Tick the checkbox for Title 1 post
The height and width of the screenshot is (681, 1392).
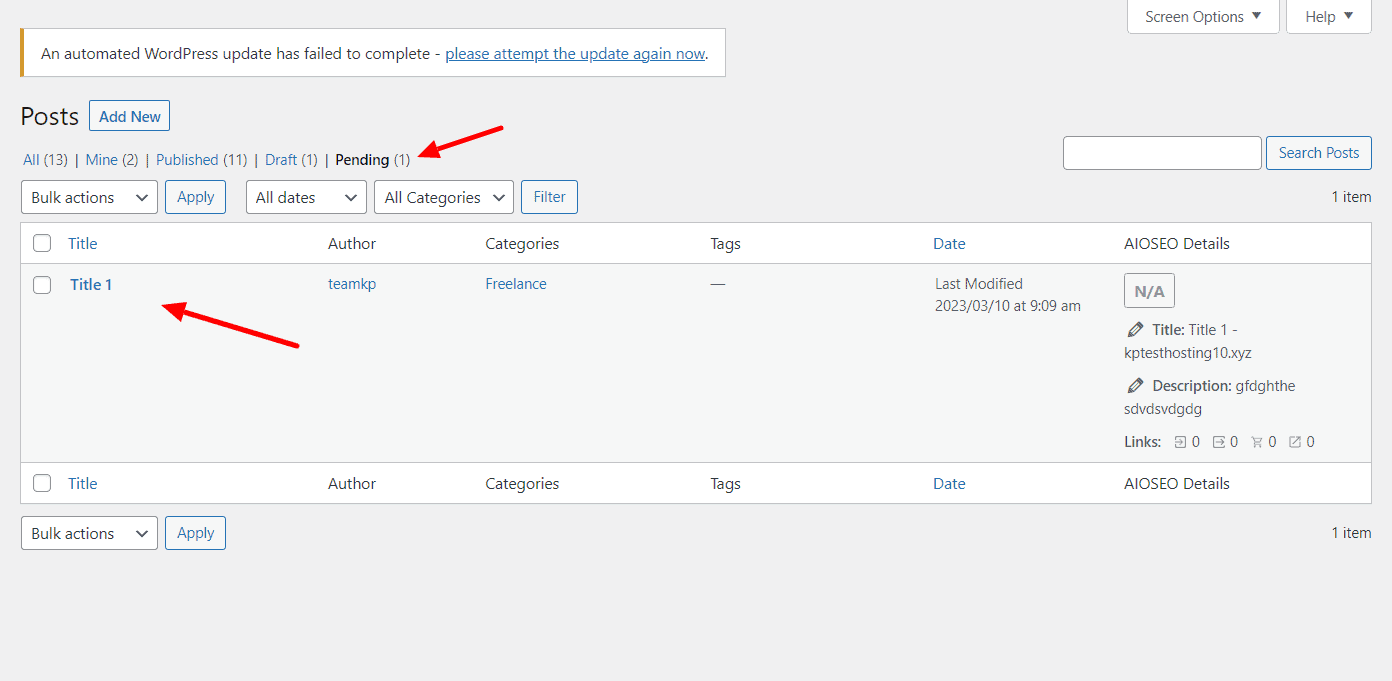[42, 285]
